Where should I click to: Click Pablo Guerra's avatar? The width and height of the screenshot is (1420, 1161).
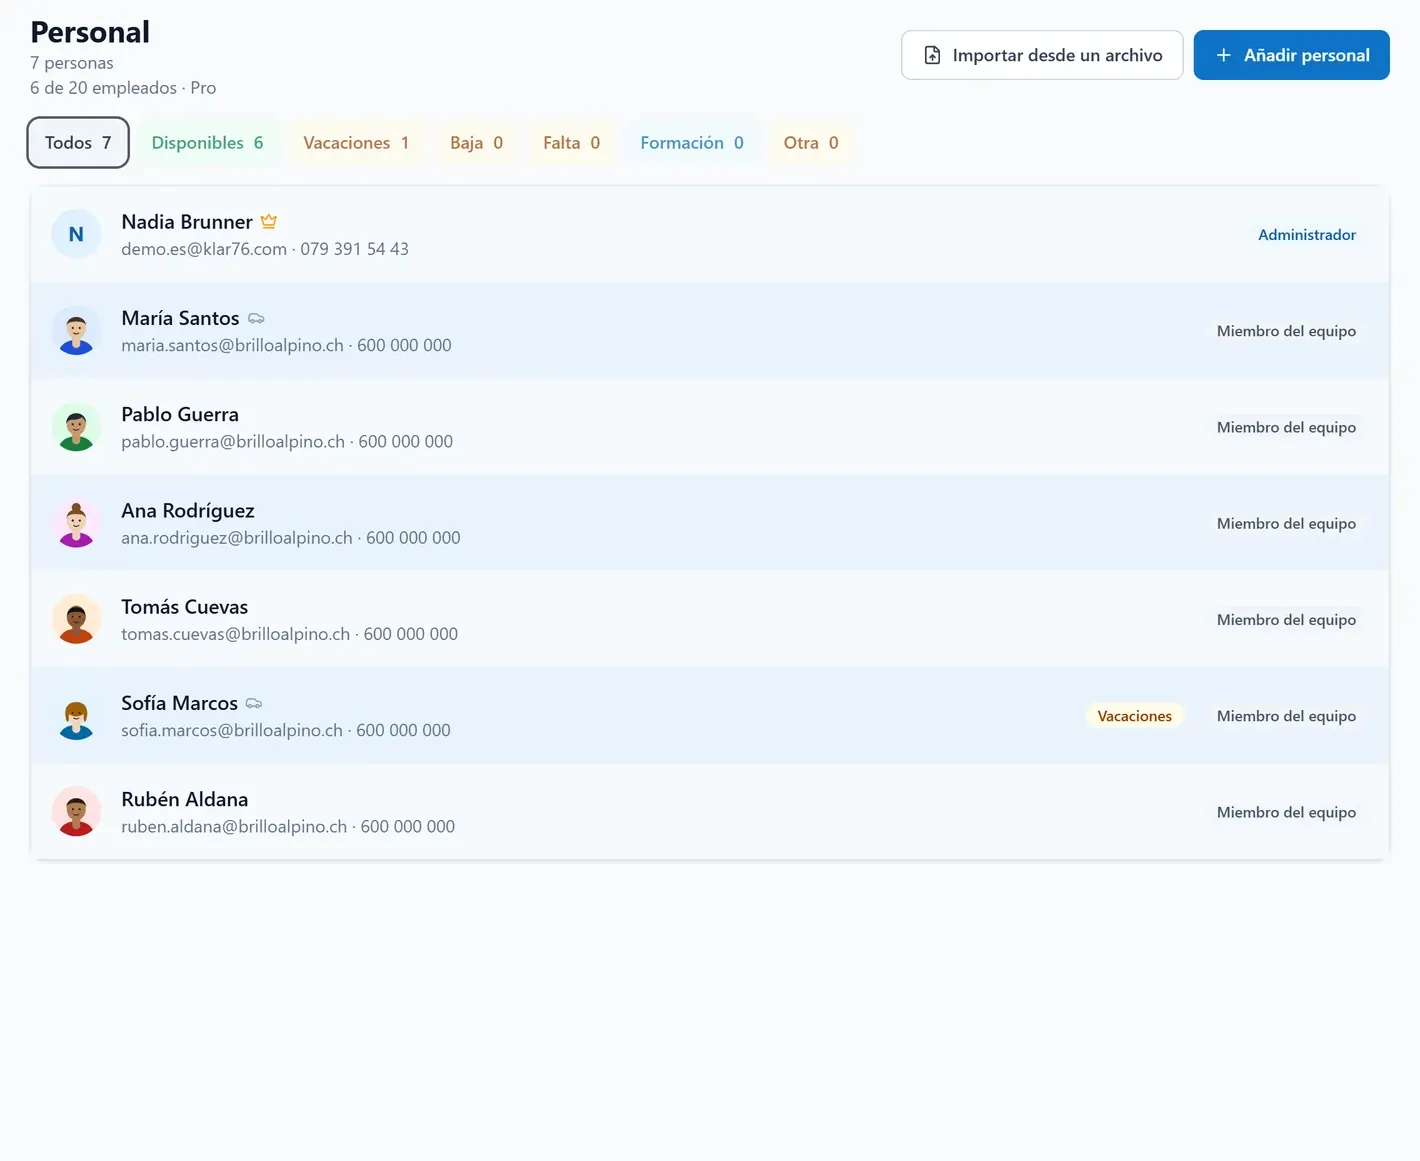point(76,427)
